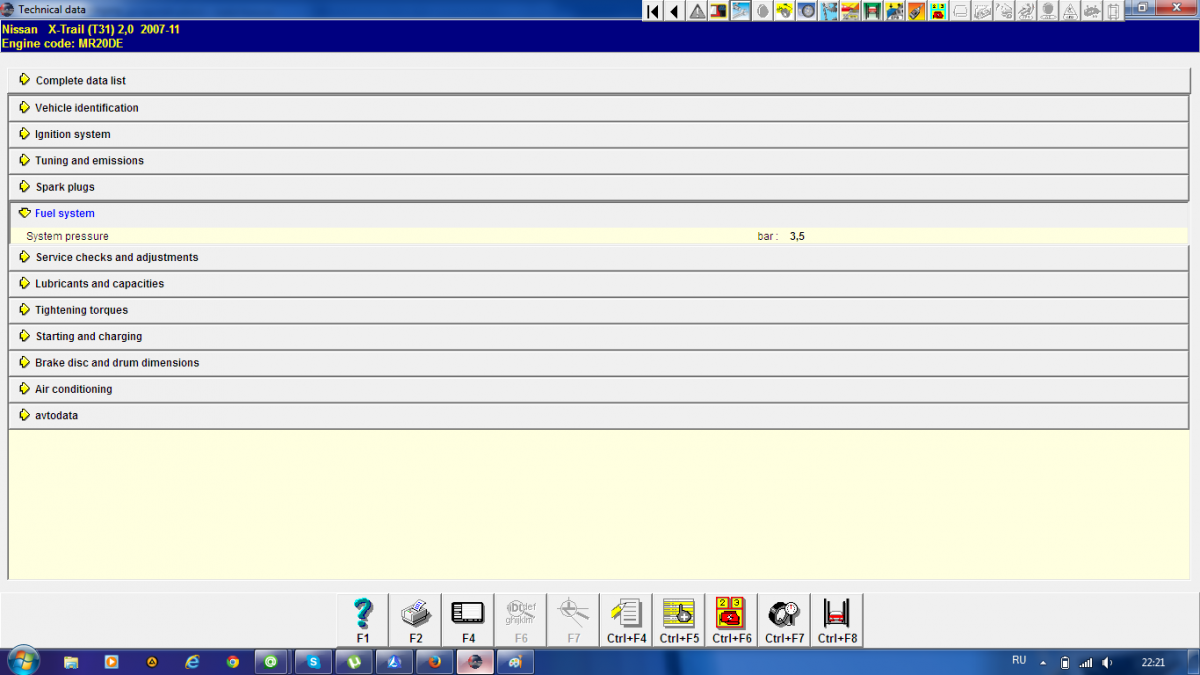Expand the avtodata section
This screenshot has width=1200, height=675.
pos(599,415)
